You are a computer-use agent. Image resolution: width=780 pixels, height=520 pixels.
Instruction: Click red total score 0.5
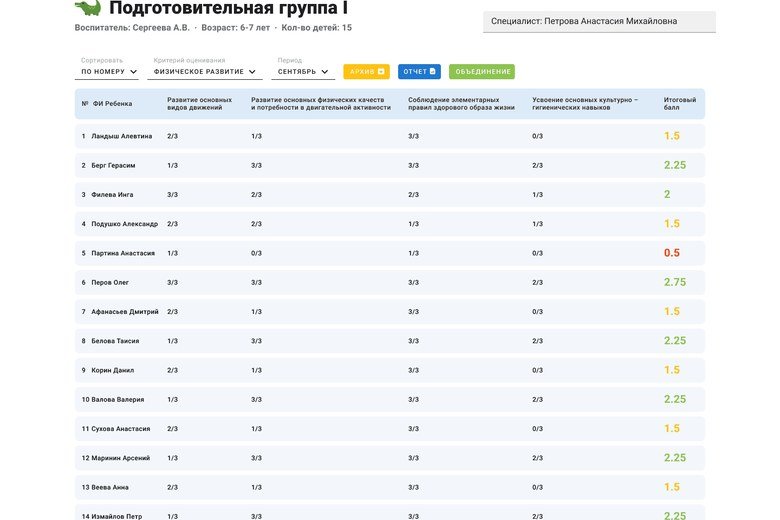pyautogui.click(x=672, y=253)
